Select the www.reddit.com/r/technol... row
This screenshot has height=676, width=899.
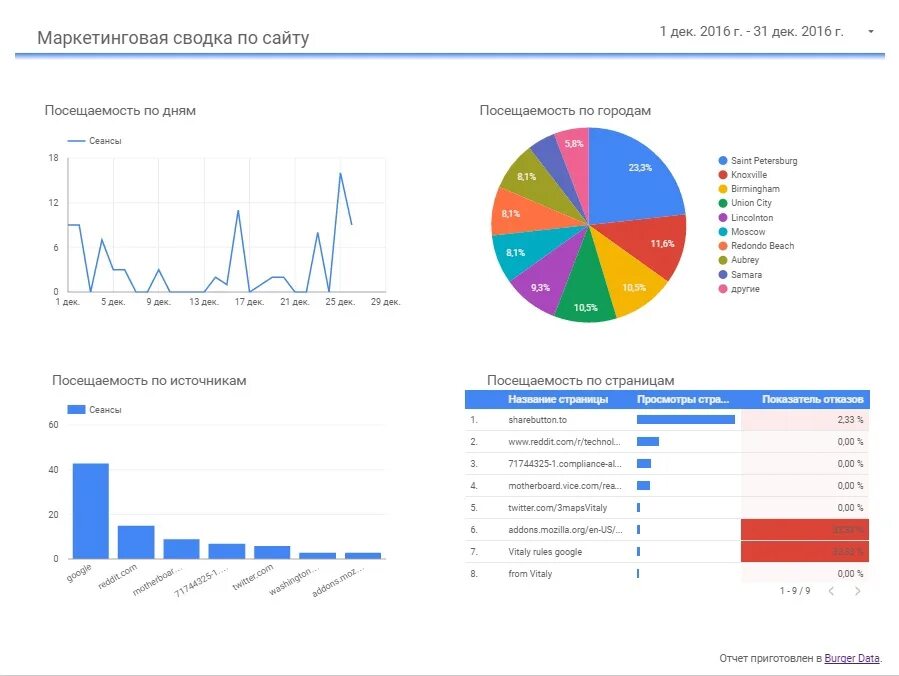(667, 441)
